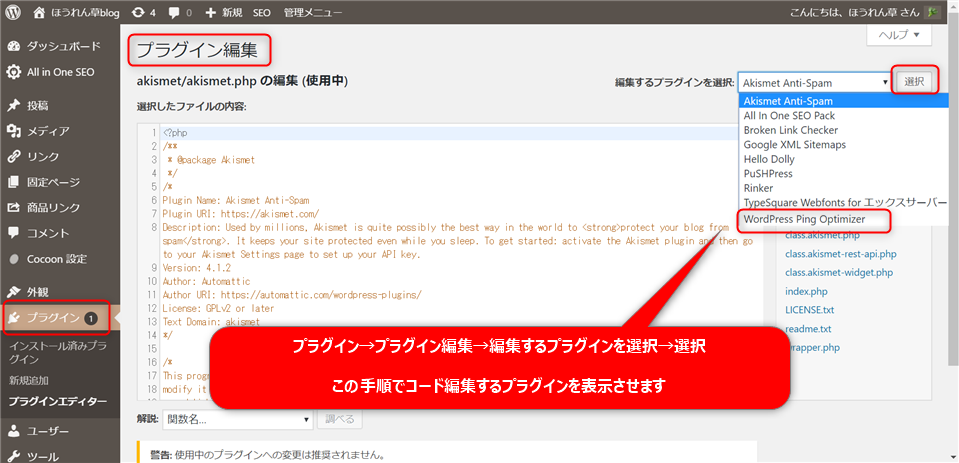Click the ツール wrench icon

click(x=14, y=456)
